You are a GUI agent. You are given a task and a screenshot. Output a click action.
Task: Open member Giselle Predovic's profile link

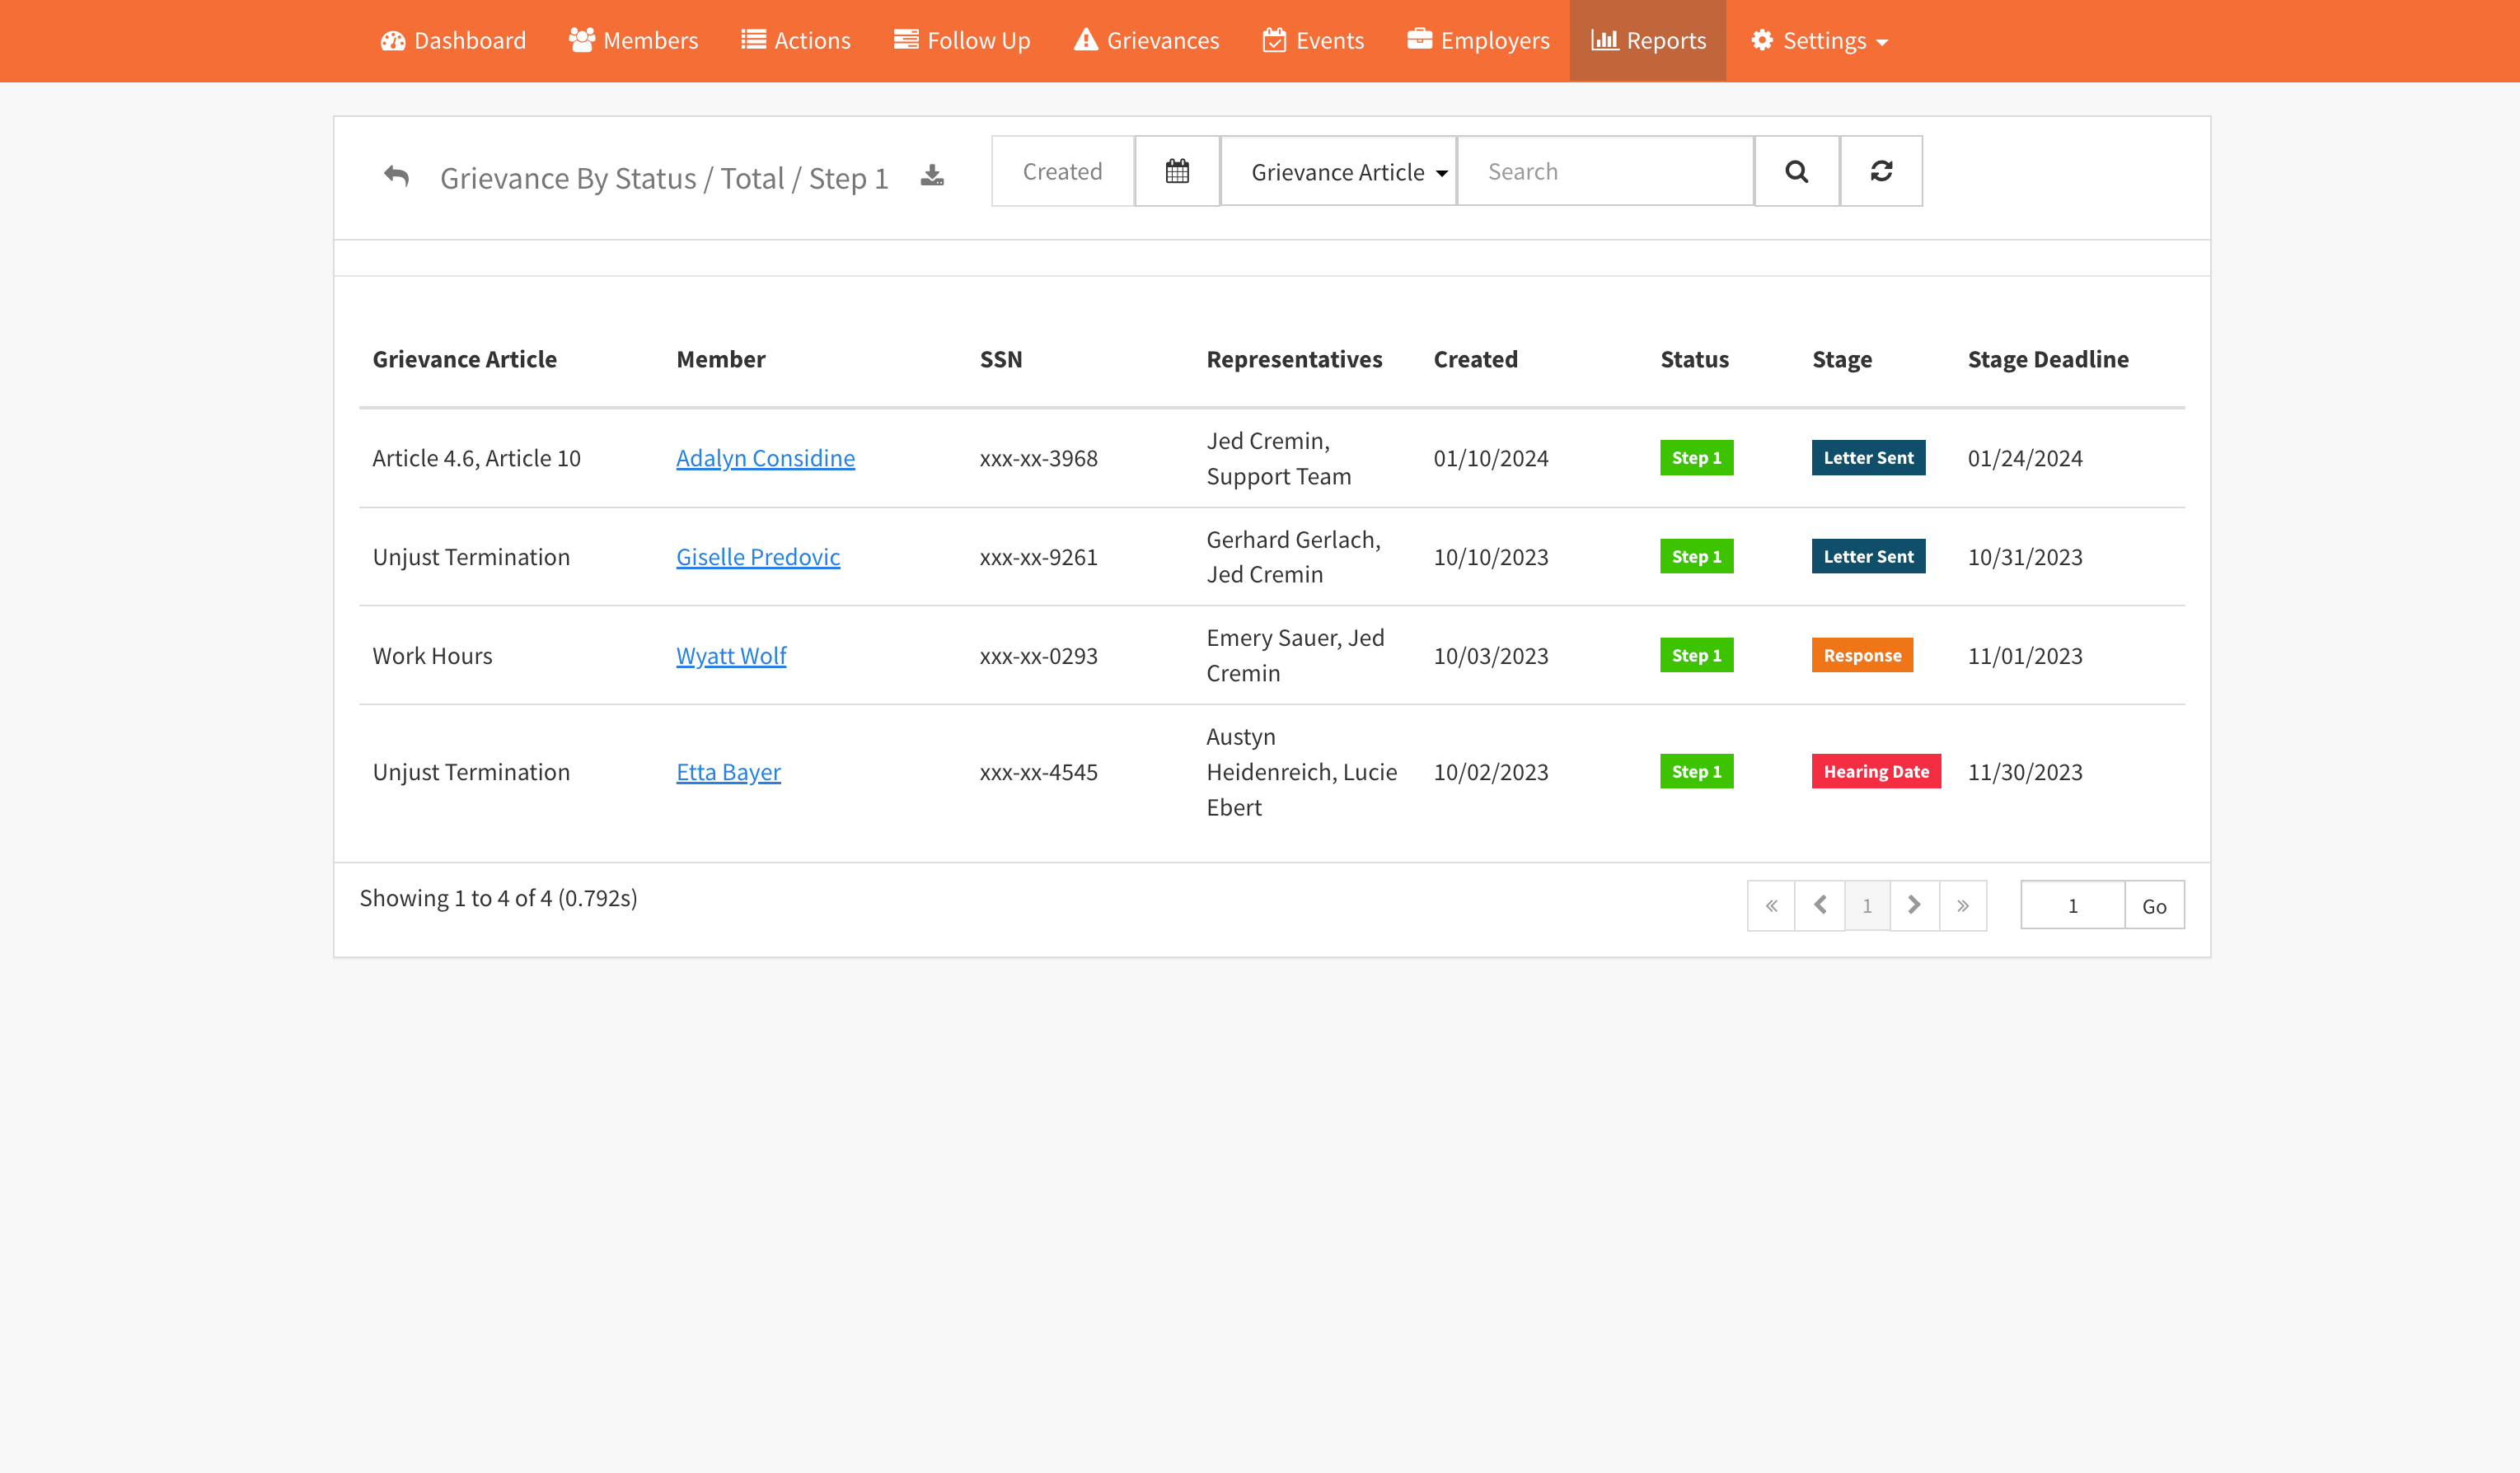click(x=758, y=557)
